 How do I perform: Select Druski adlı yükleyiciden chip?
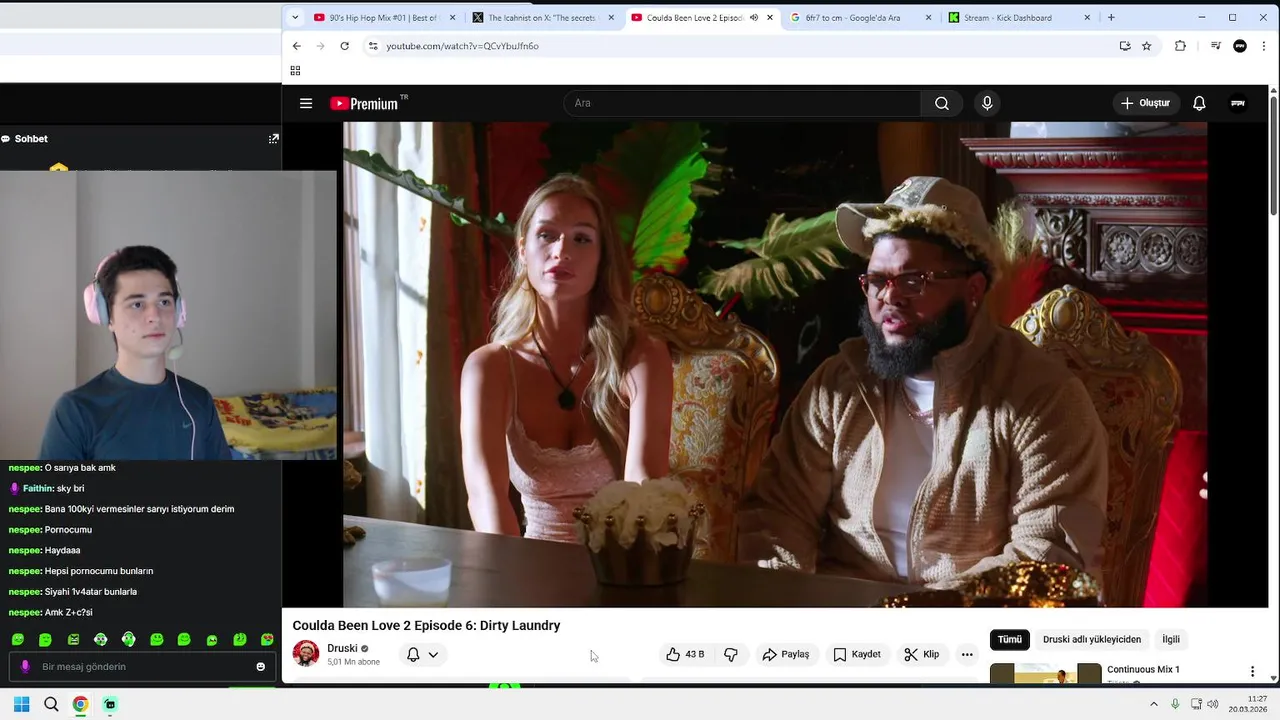[1092, 640]
